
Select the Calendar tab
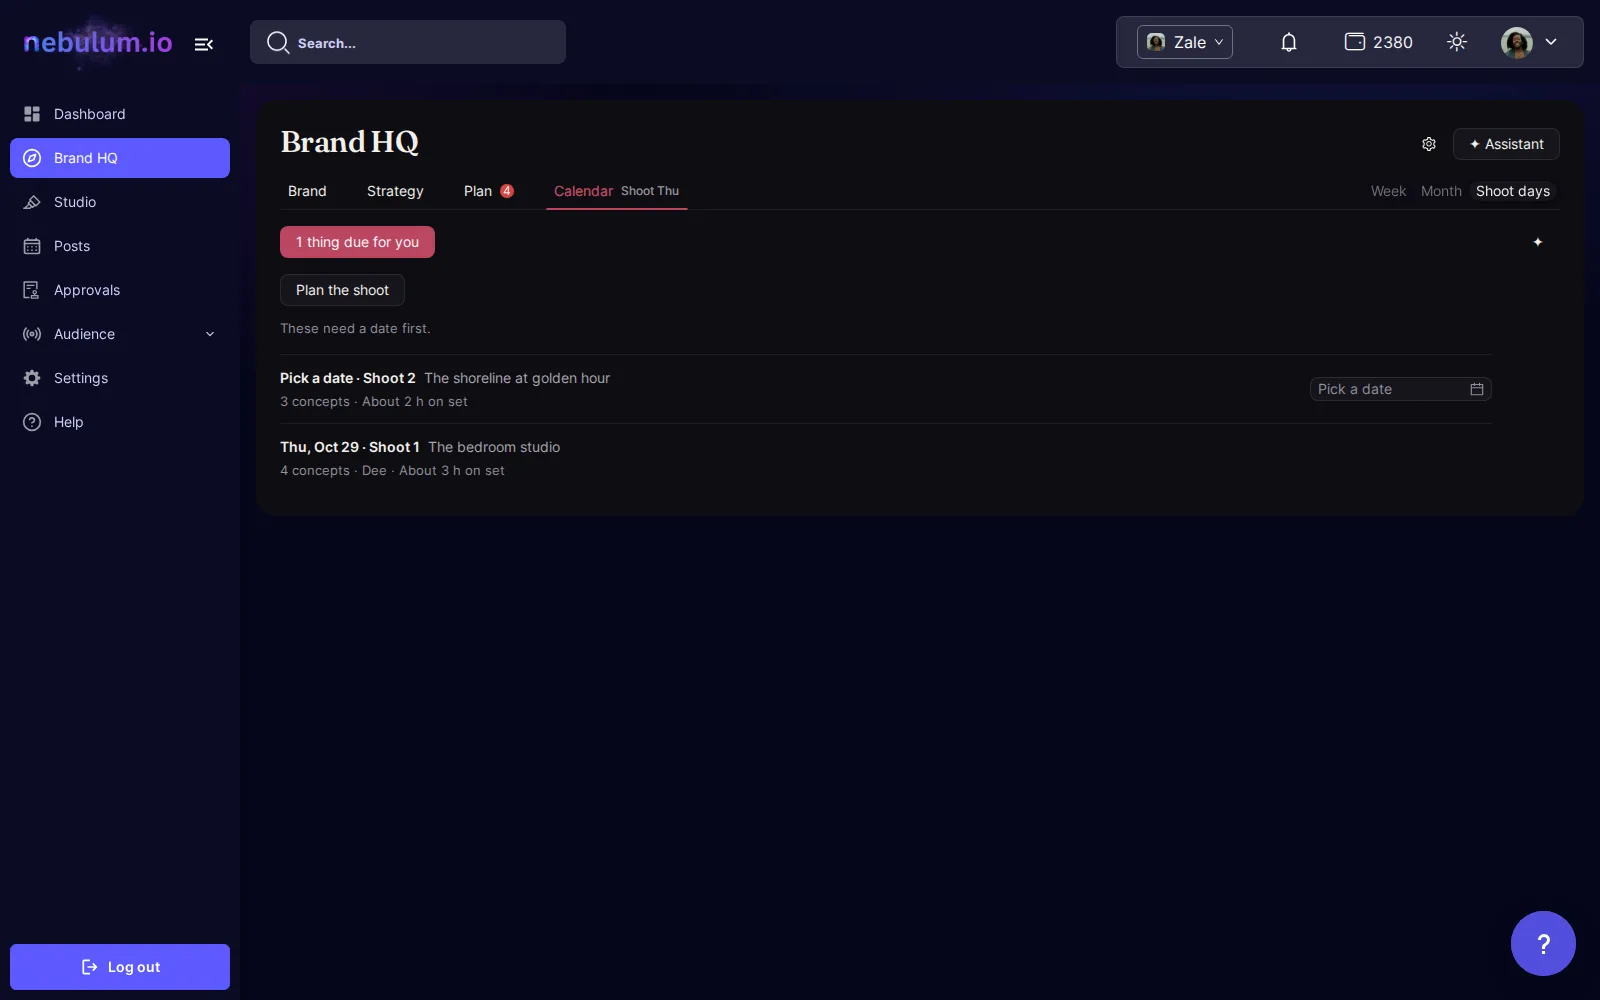pos(616,191)
